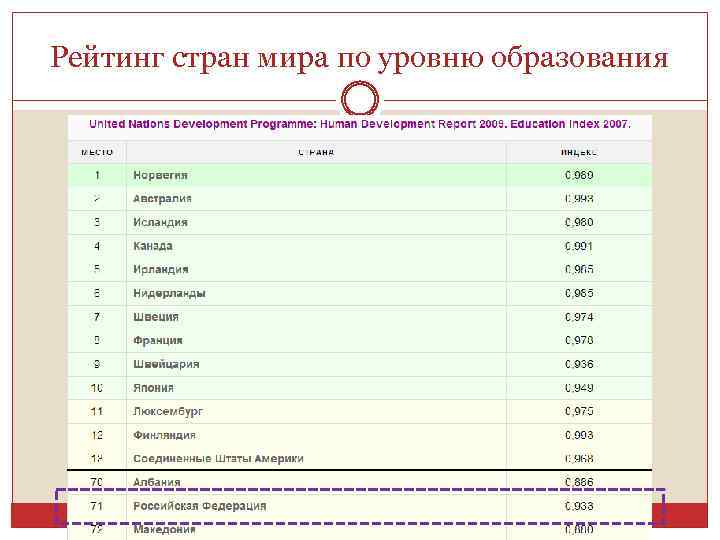Click the rank number 71 beside Российская Федерация
Image resolution: width=720 pixels, height=540 pixels.
point(97,506)
